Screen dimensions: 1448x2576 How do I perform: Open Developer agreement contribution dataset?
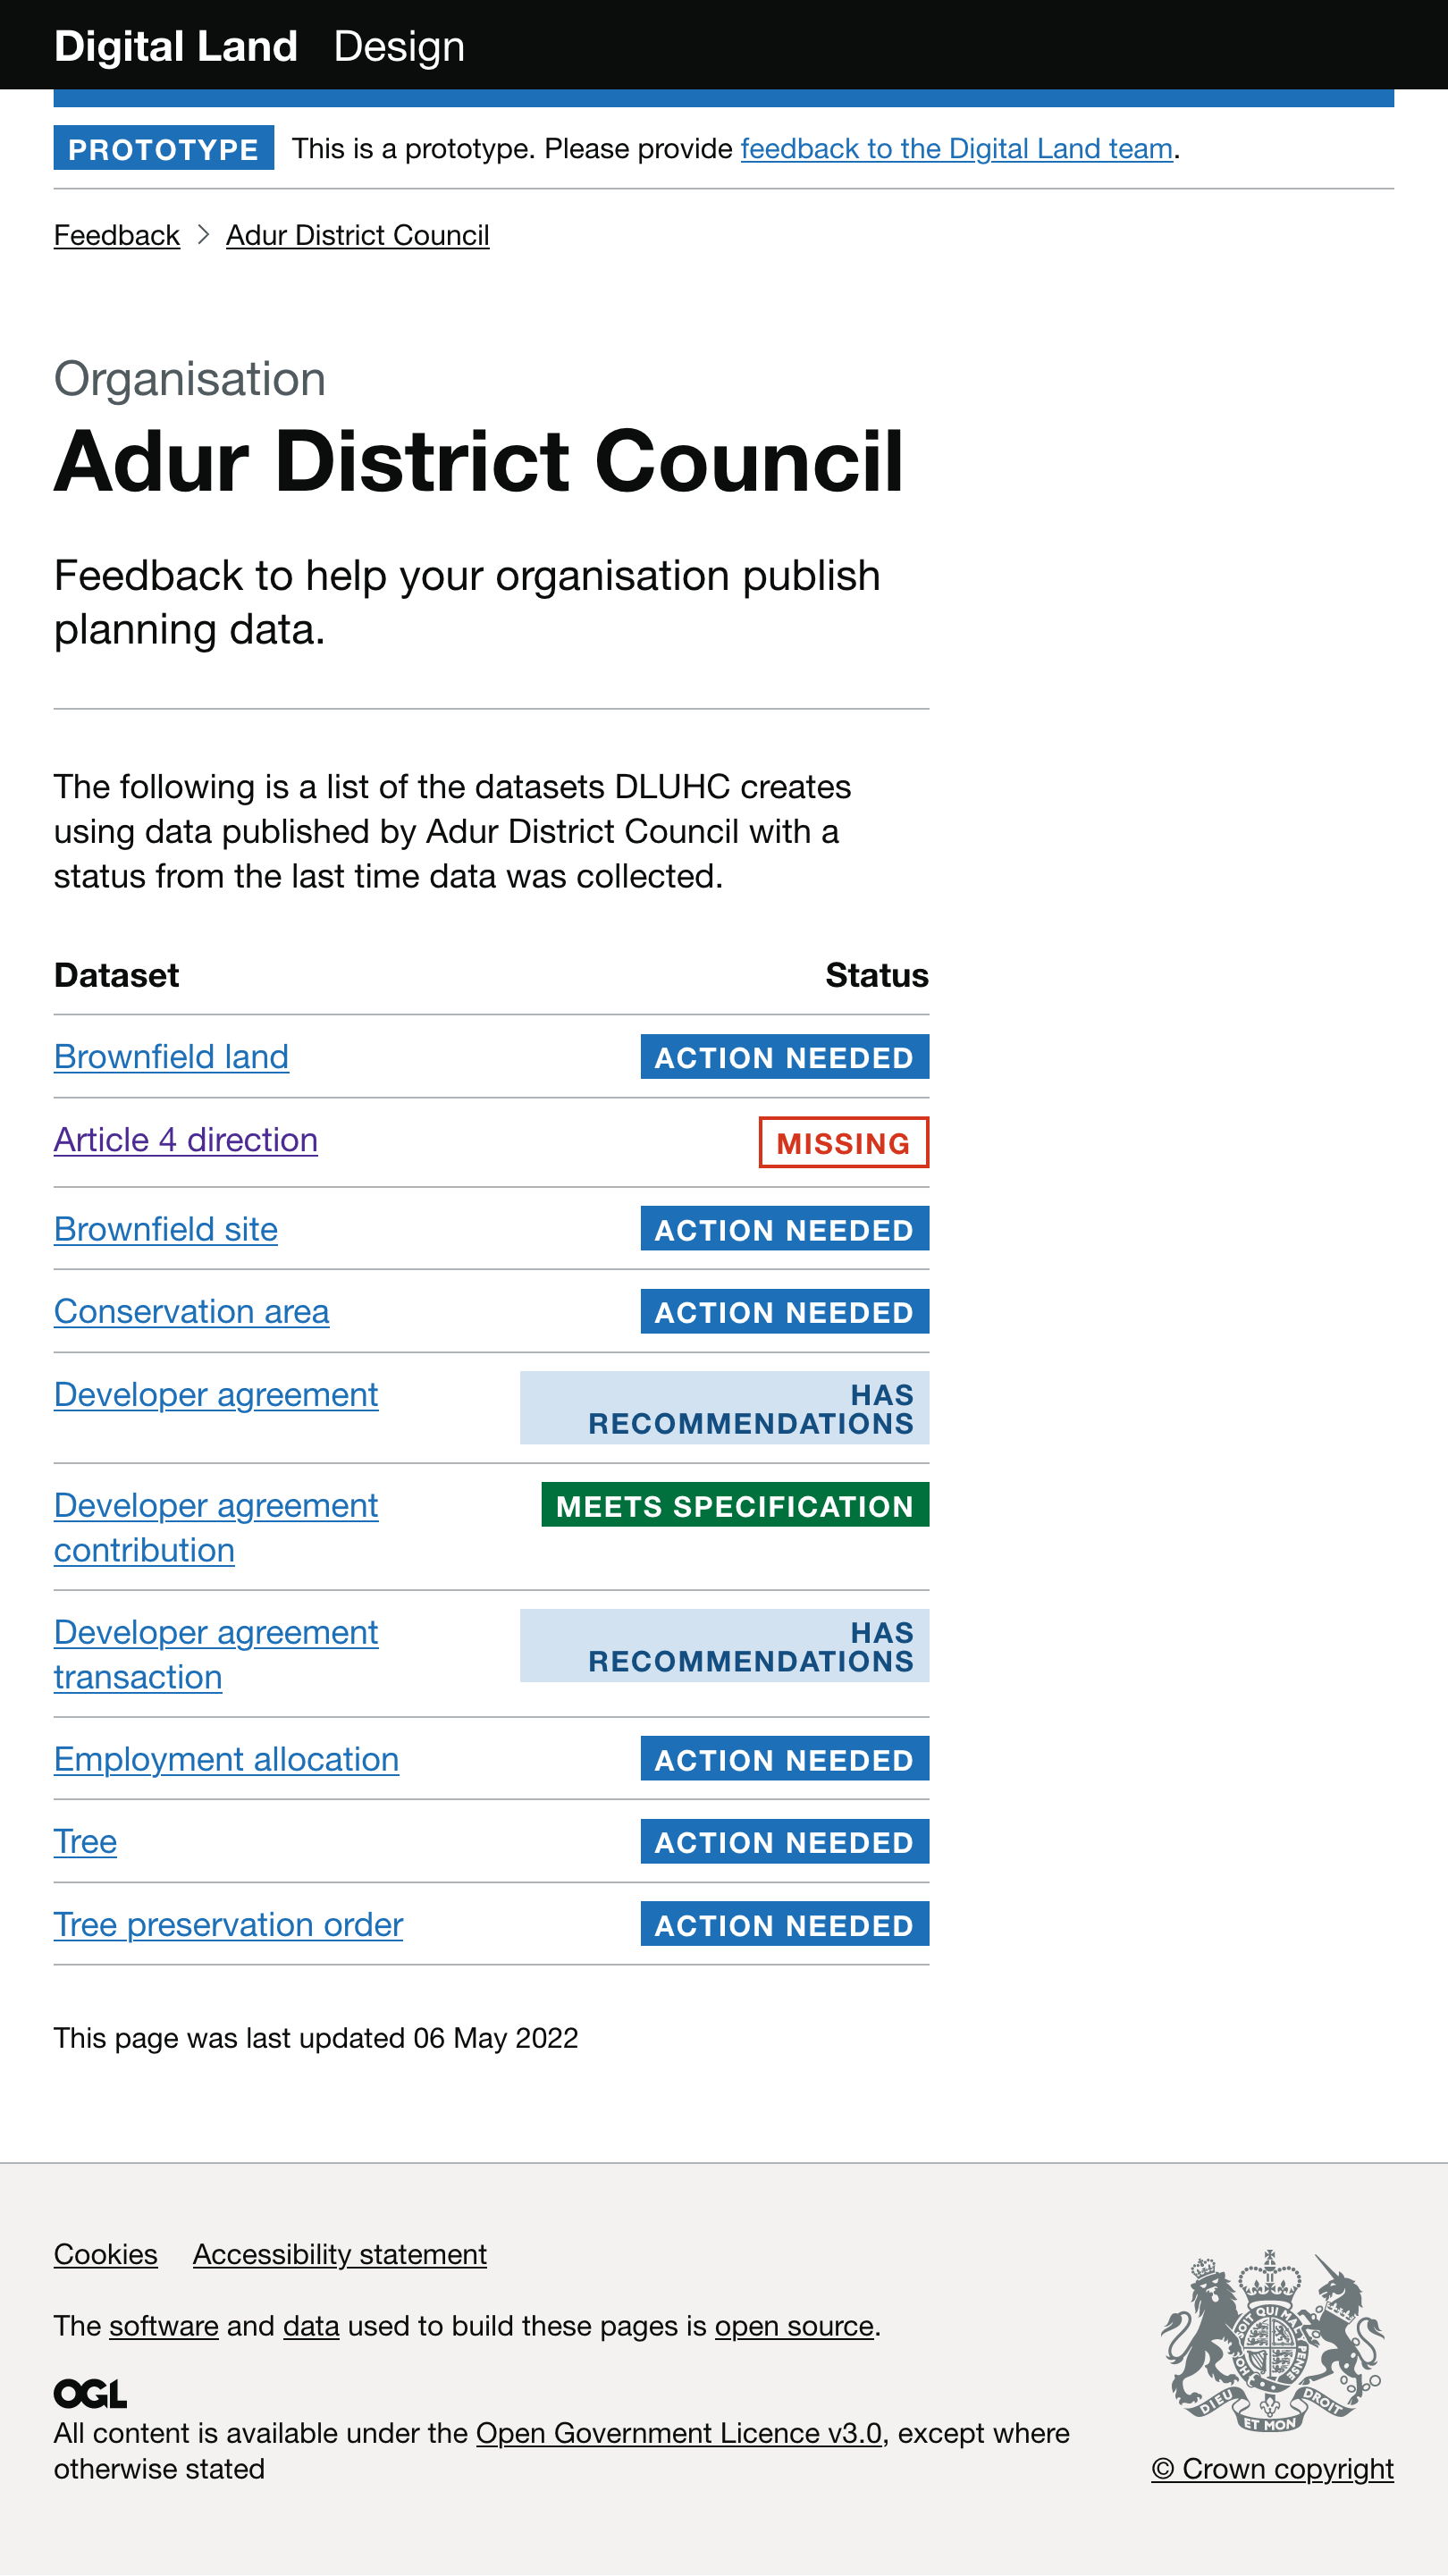[x=215, y=1527]
